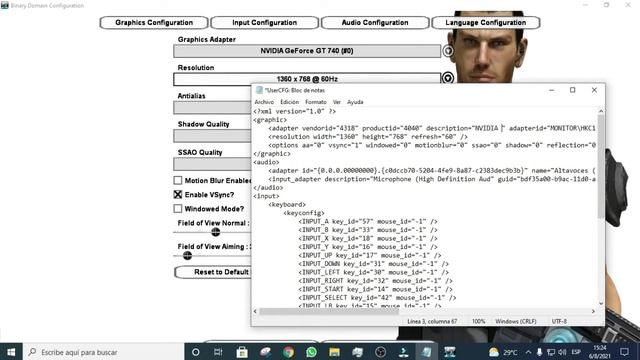
Task: Open the Ayuda menu in Notepad
Action: coord(355,102)
